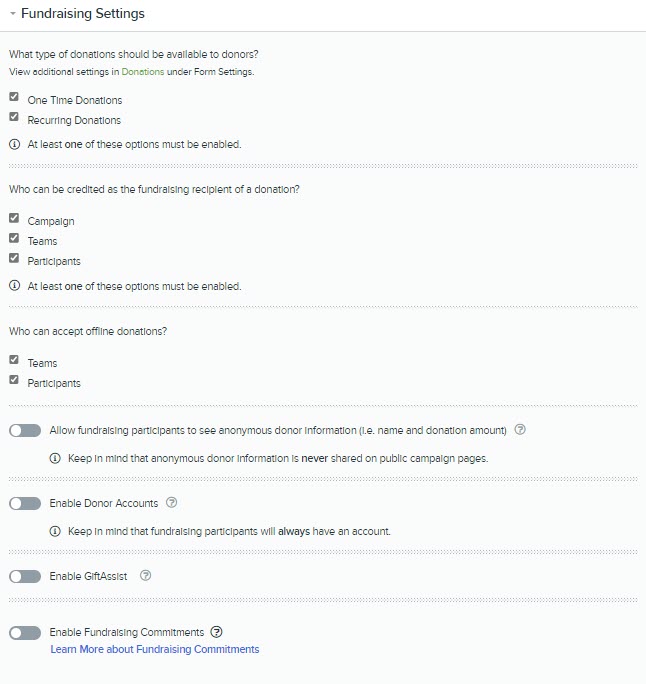Click help icon beside Enable GiftAssist
Screen dimensions: 646x684
145,575
